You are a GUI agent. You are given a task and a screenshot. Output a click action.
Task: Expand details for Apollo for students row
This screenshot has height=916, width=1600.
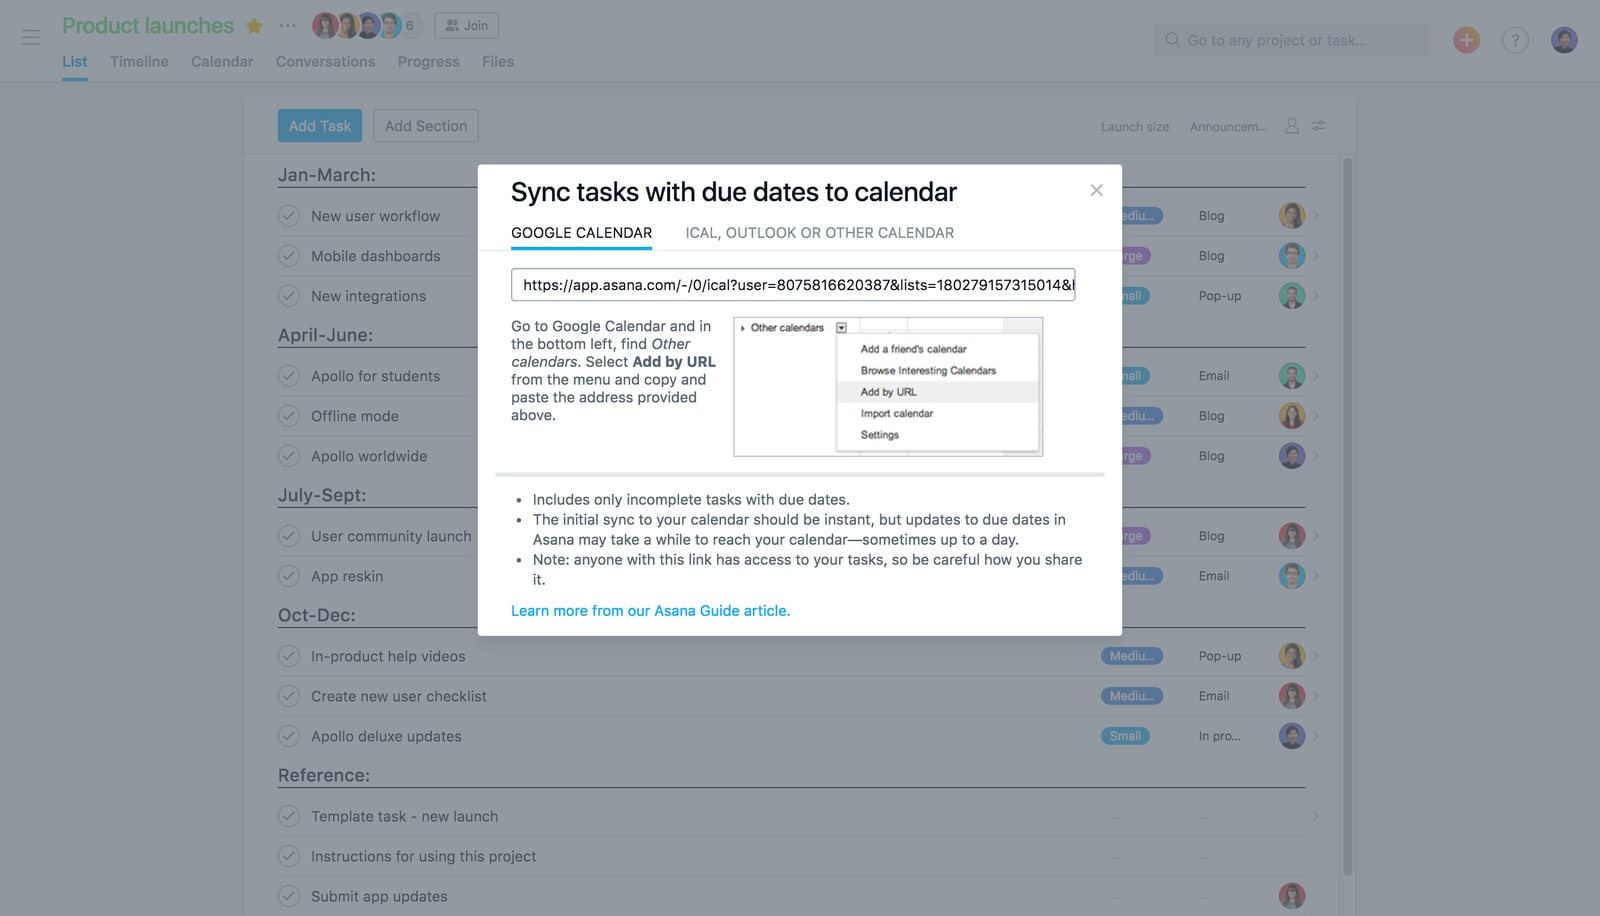point(1316,376)
